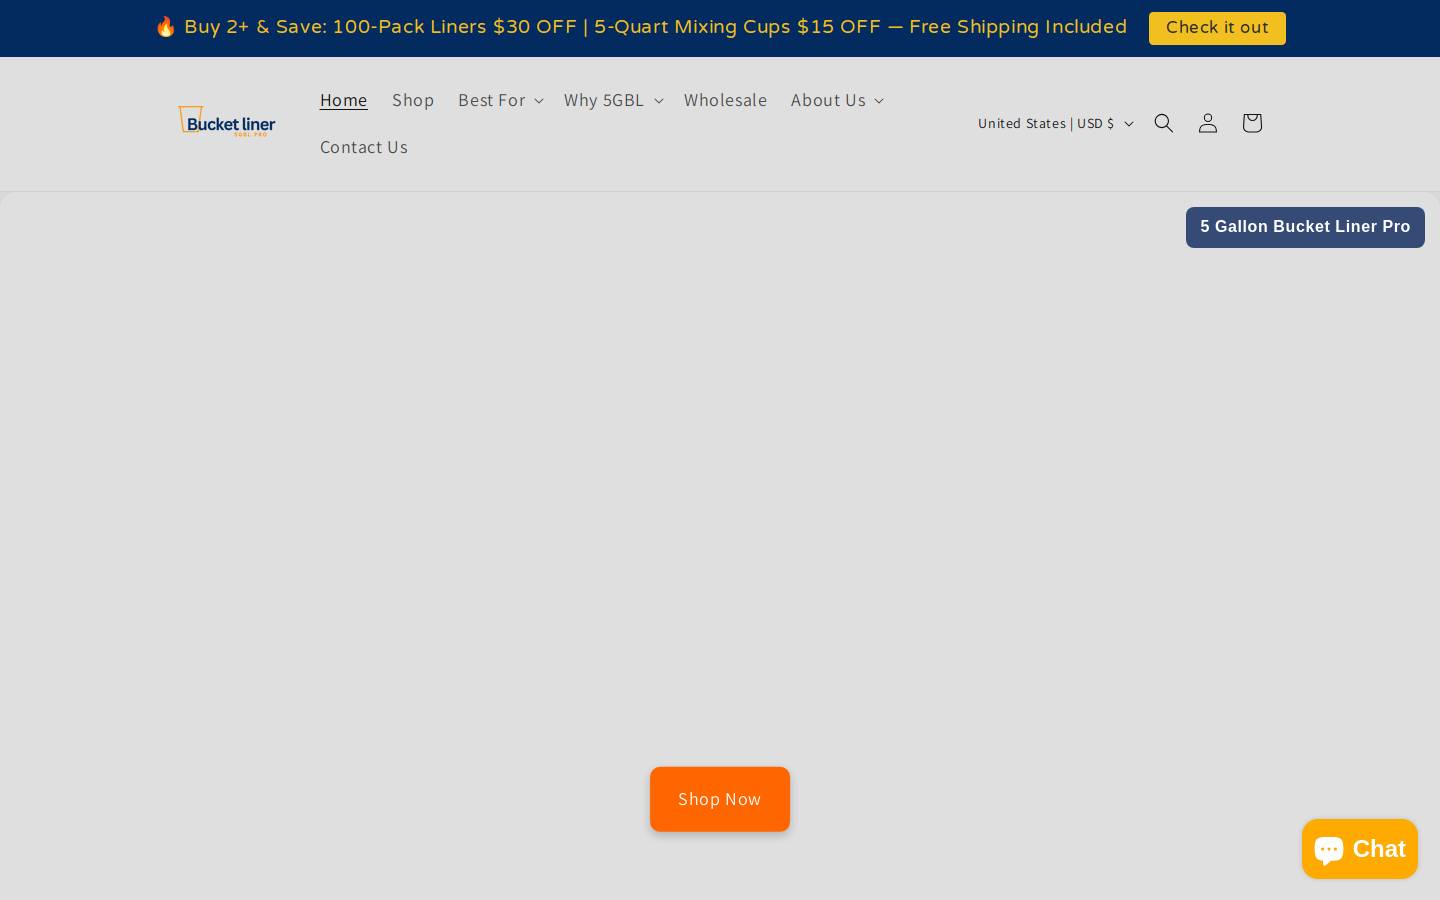Expand the Best For menu
1440x900 pixels.
(x=500, y=100)
